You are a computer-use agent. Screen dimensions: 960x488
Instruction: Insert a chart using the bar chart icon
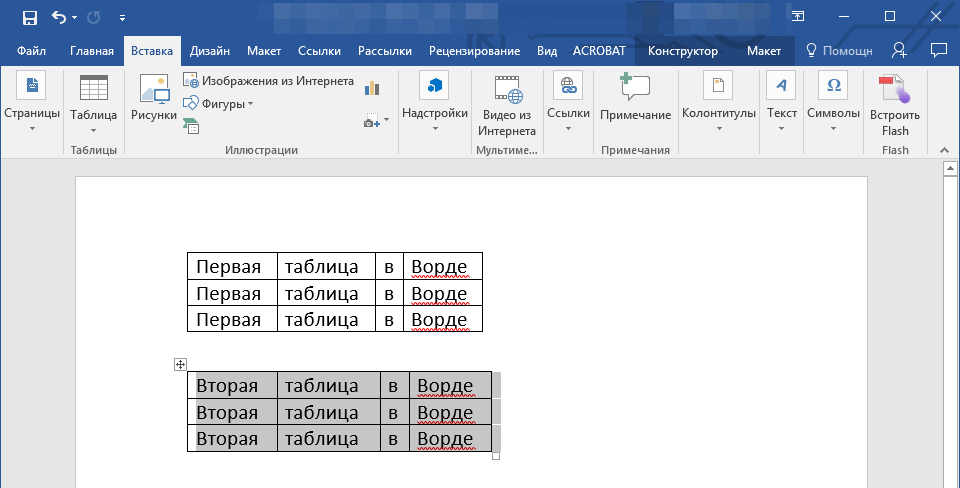(373, 88)
